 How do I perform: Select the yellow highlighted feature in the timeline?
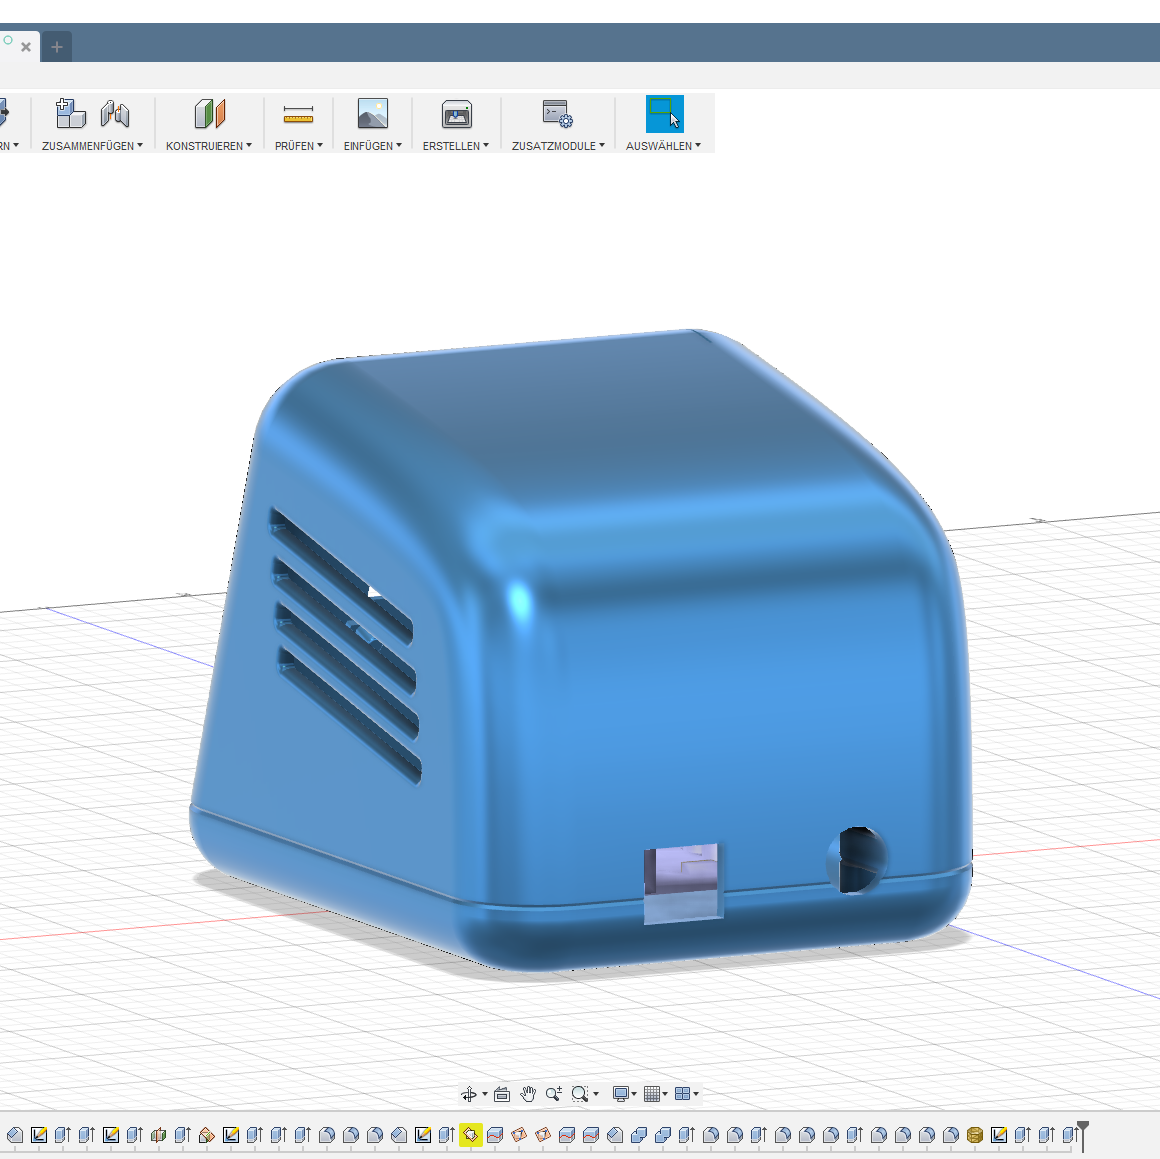click(x=470, y=1135)
